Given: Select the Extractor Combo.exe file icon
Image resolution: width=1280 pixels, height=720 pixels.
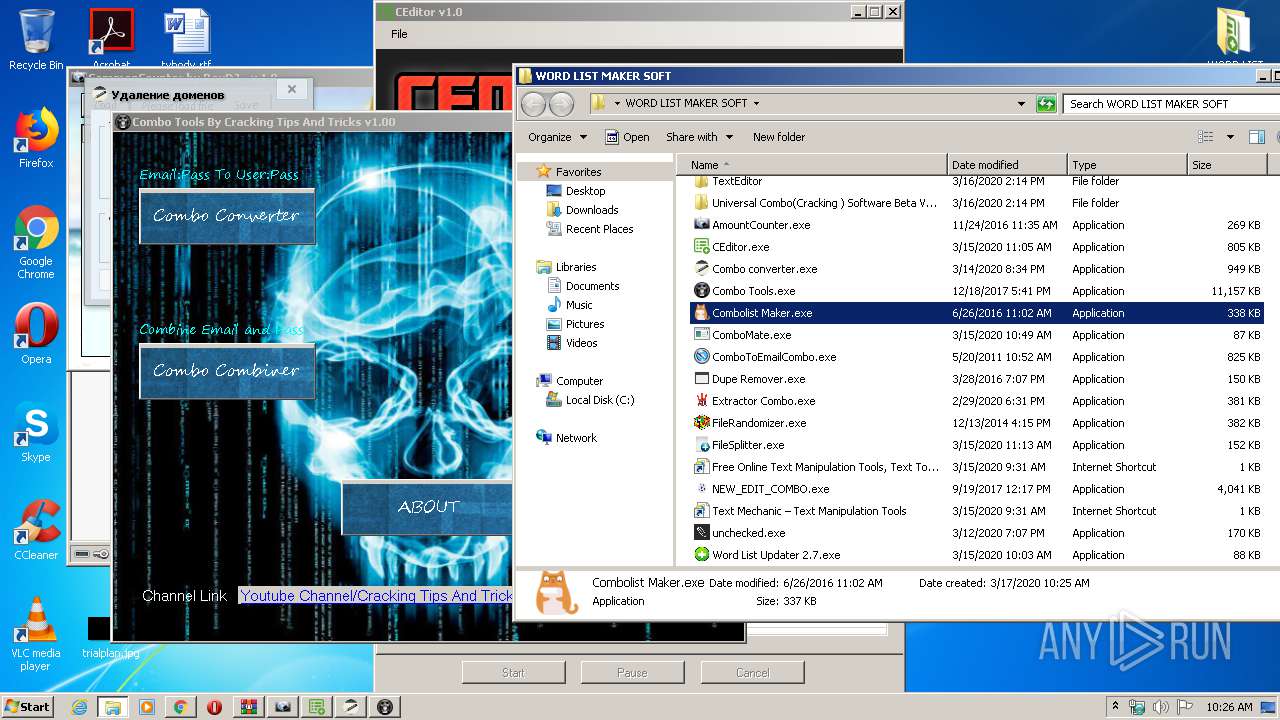Looking at the screenshot, I should coord(701,401).
